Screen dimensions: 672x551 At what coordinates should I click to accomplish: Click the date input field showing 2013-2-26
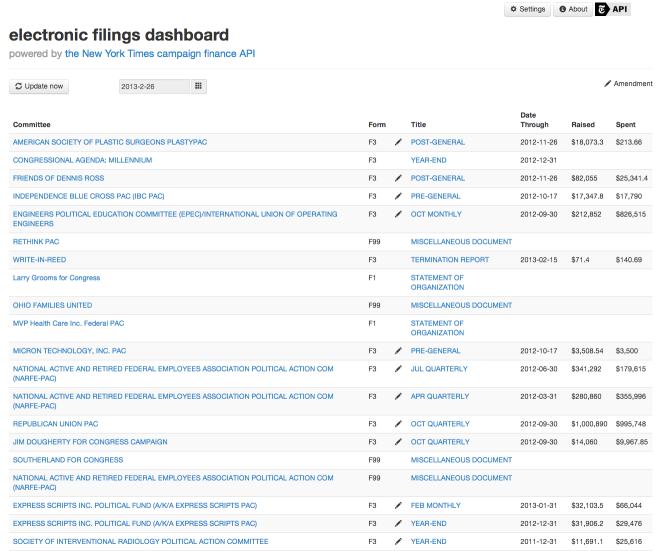pyautogui.click(x=153, y=87)
